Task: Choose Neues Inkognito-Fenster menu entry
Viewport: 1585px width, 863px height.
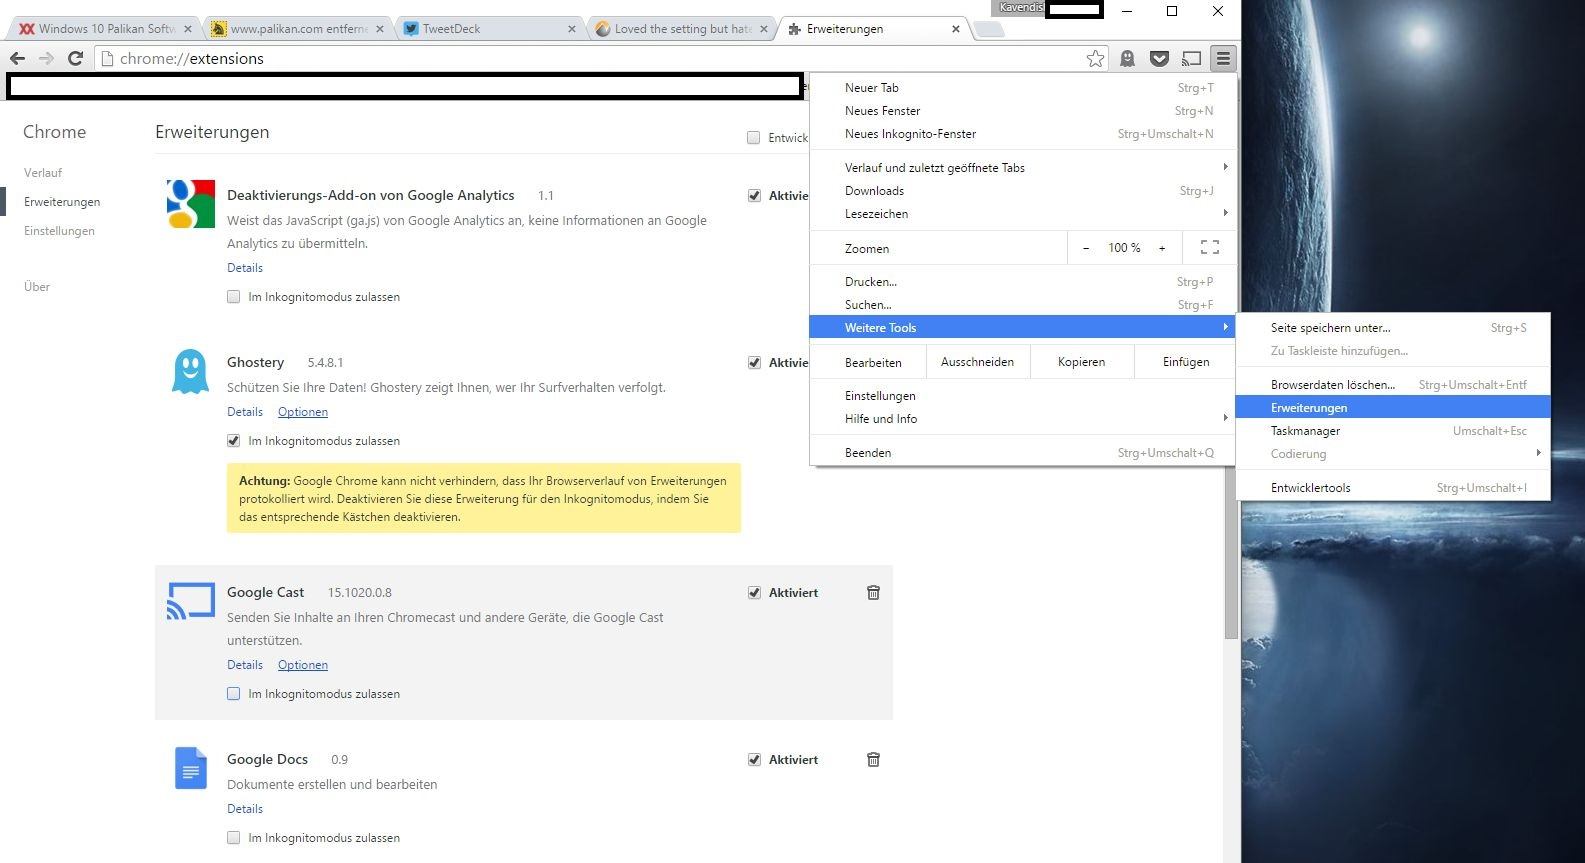Action: 1022,134
